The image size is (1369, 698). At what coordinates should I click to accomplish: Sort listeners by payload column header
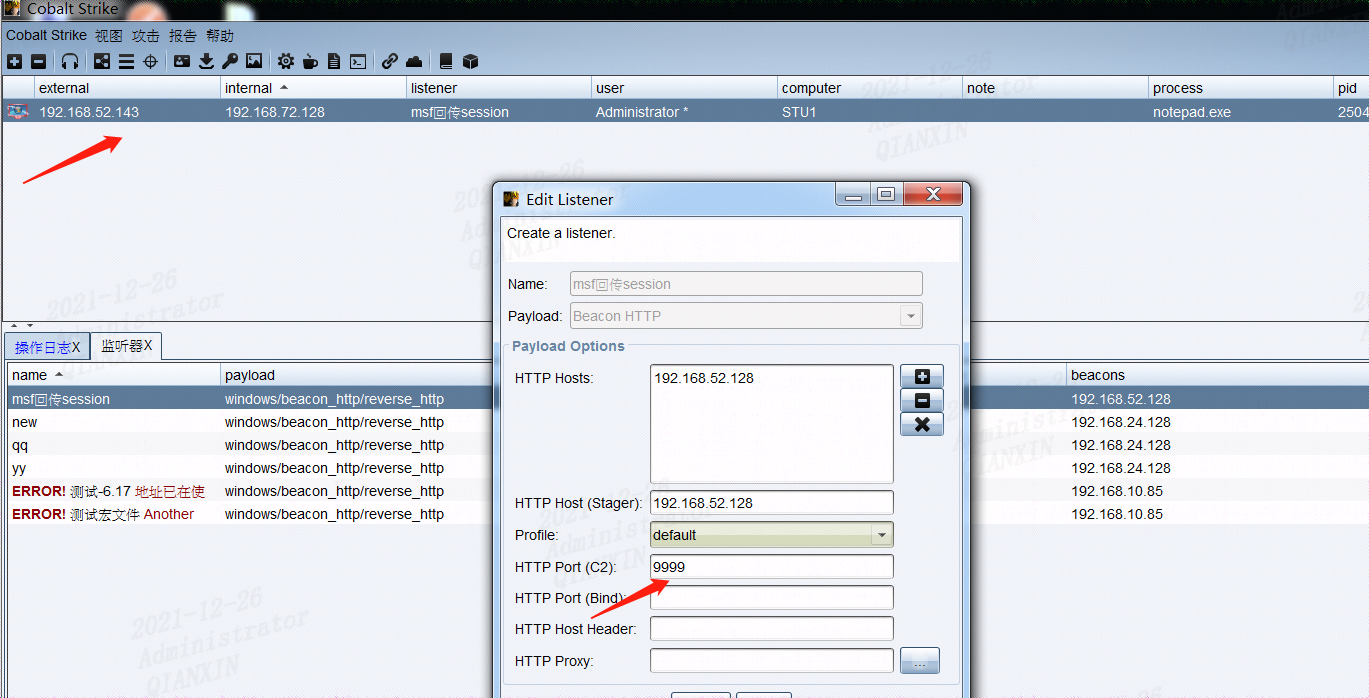tap(357, 375)
